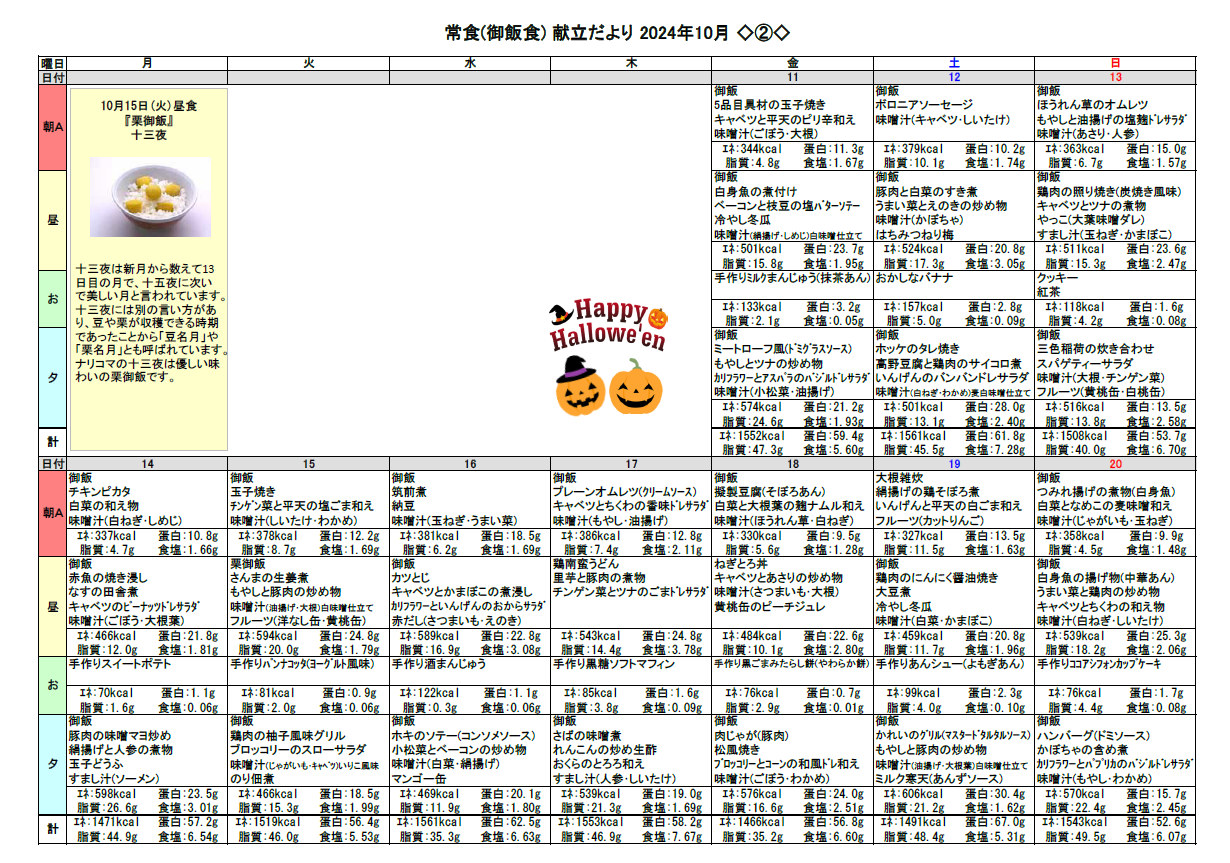Screen dimensions: 1230x863
Task: Click the witch hat on the Happy text
Action: 560,313
